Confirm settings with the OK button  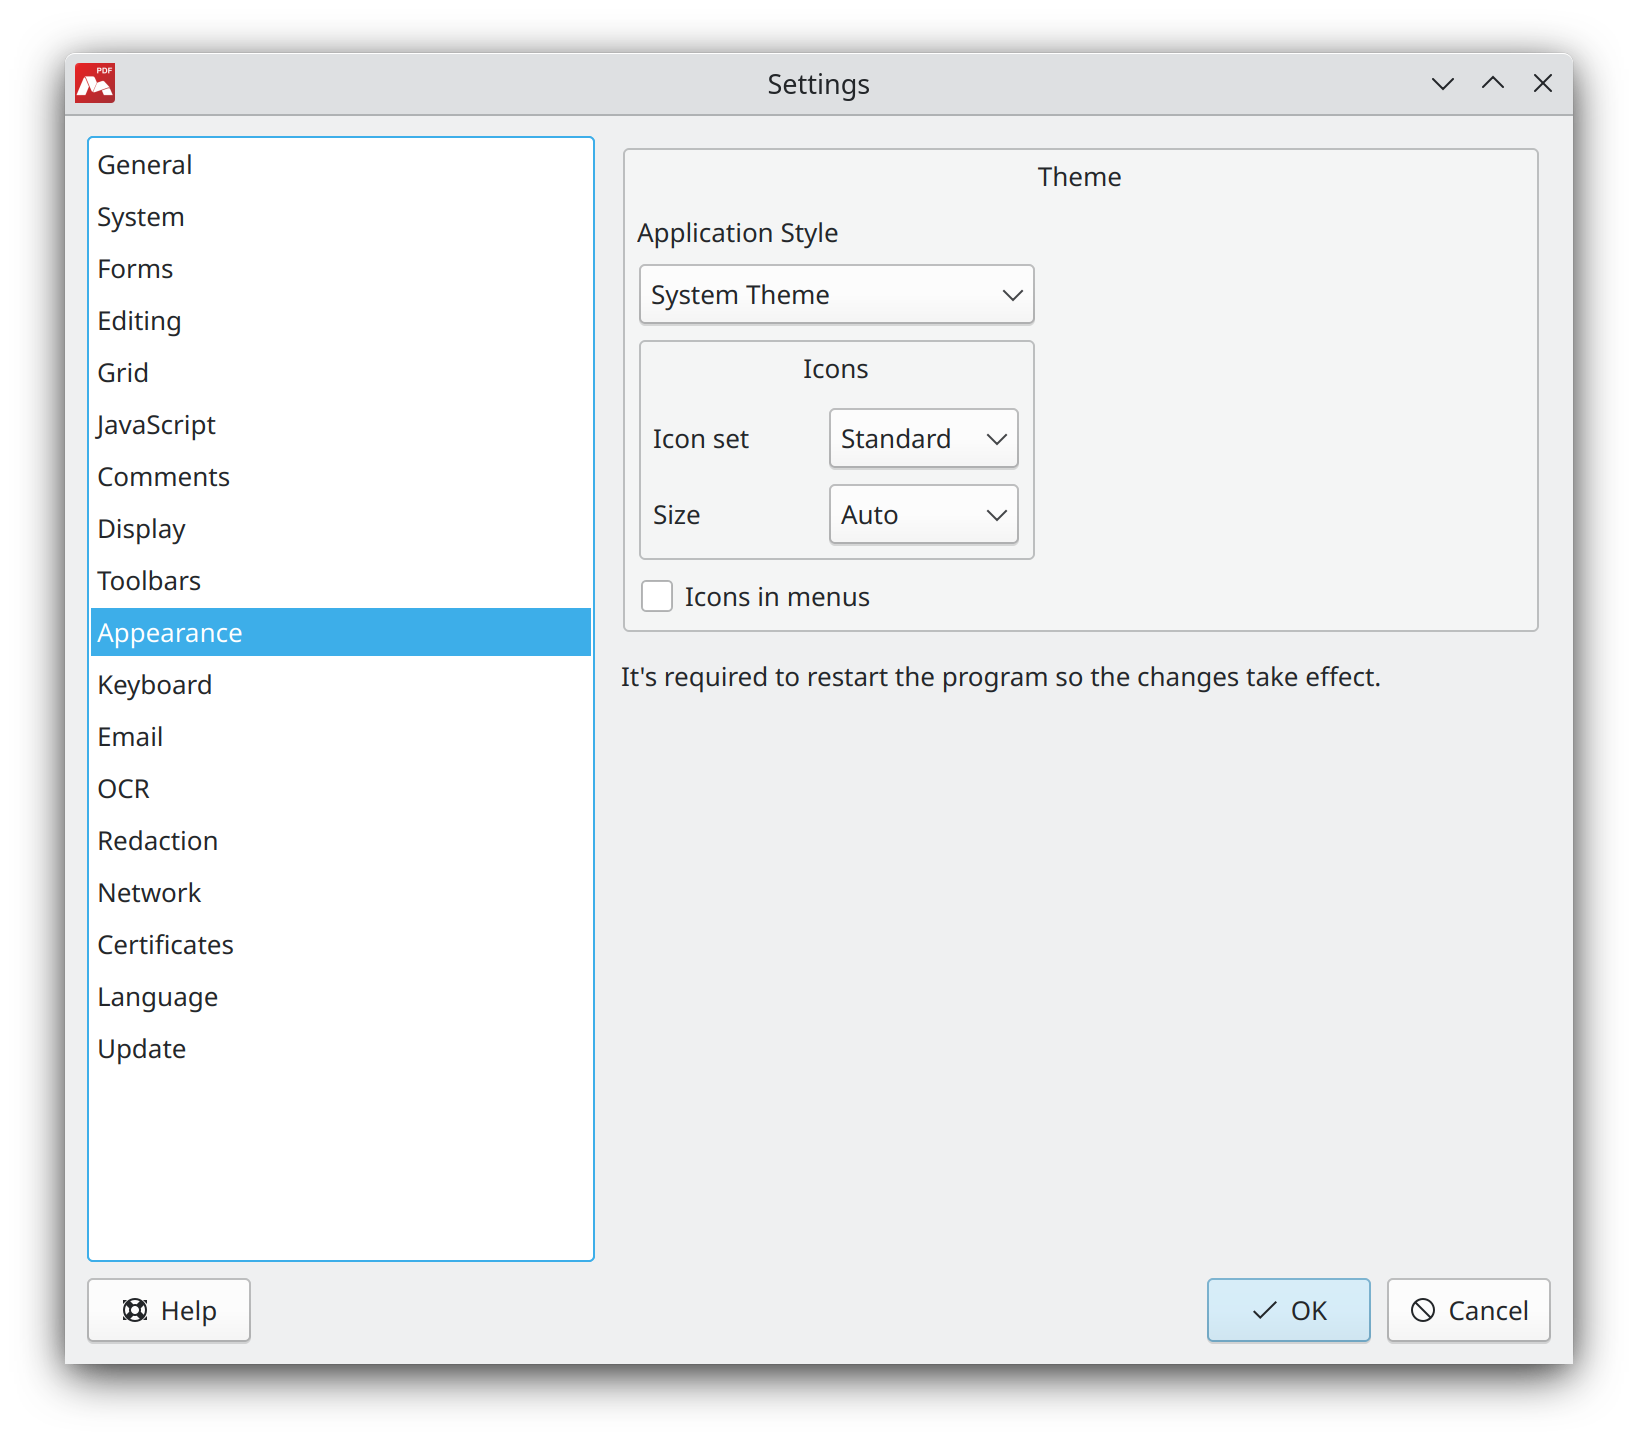click(x=1288, y=1310)
